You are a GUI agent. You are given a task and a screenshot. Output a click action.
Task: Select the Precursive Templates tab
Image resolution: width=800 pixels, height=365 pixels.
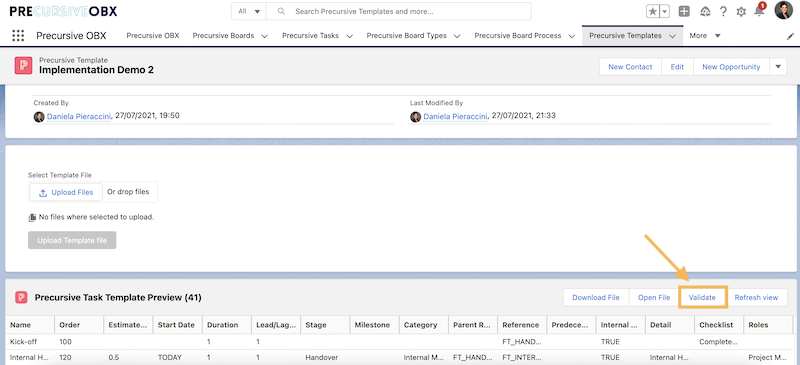625,36
